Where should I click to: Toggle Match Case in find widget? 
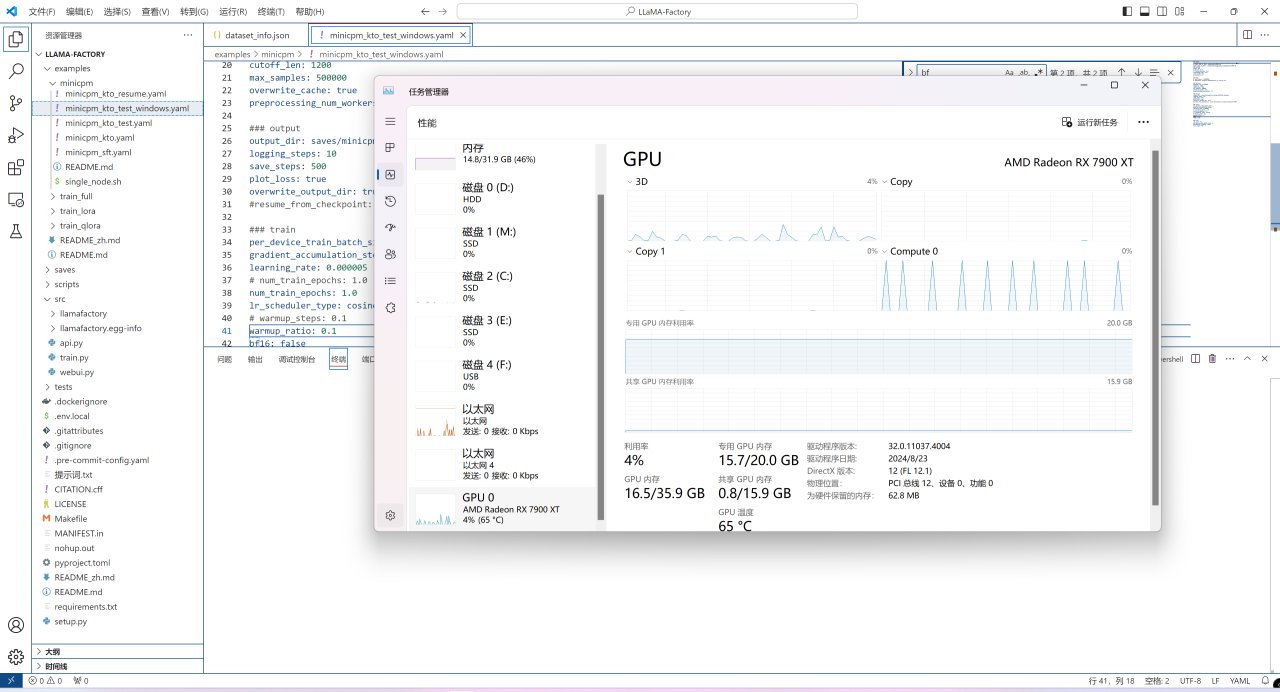[x=1010, y=73]
